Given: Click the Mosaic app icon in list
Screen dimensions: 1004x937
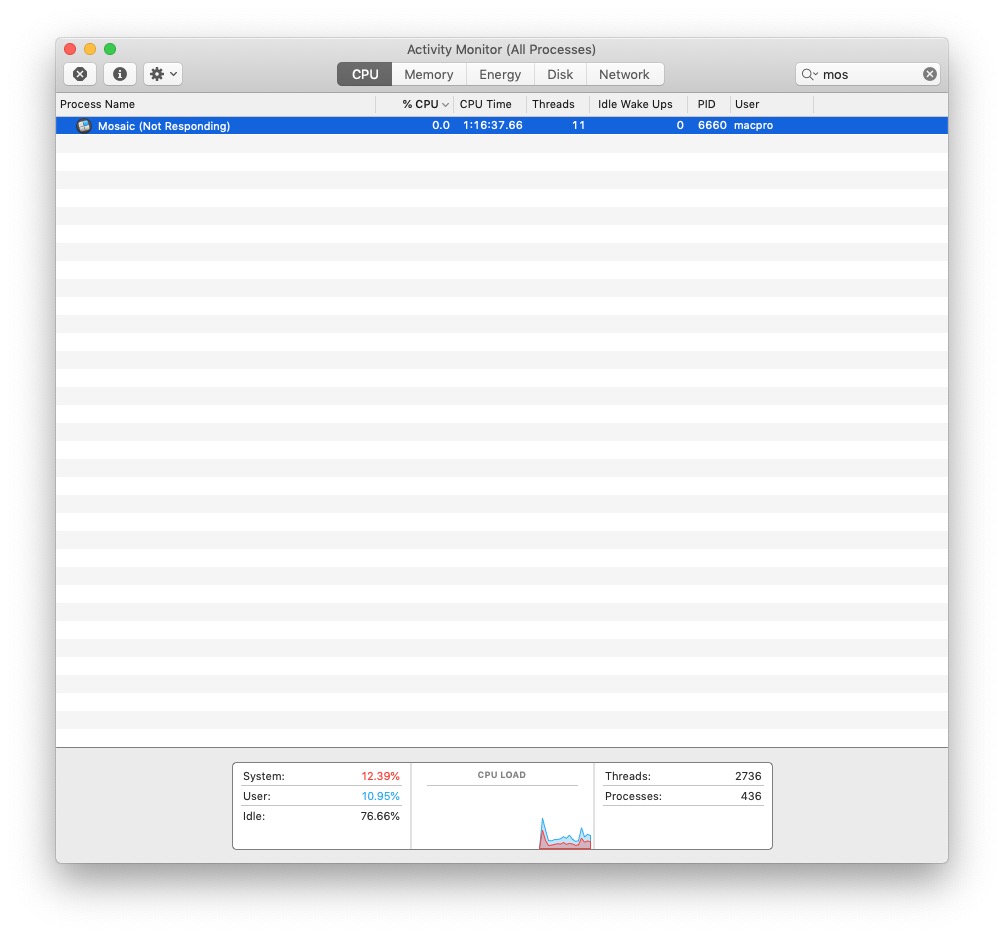Looking at the screenshot, I should (84, 126).
